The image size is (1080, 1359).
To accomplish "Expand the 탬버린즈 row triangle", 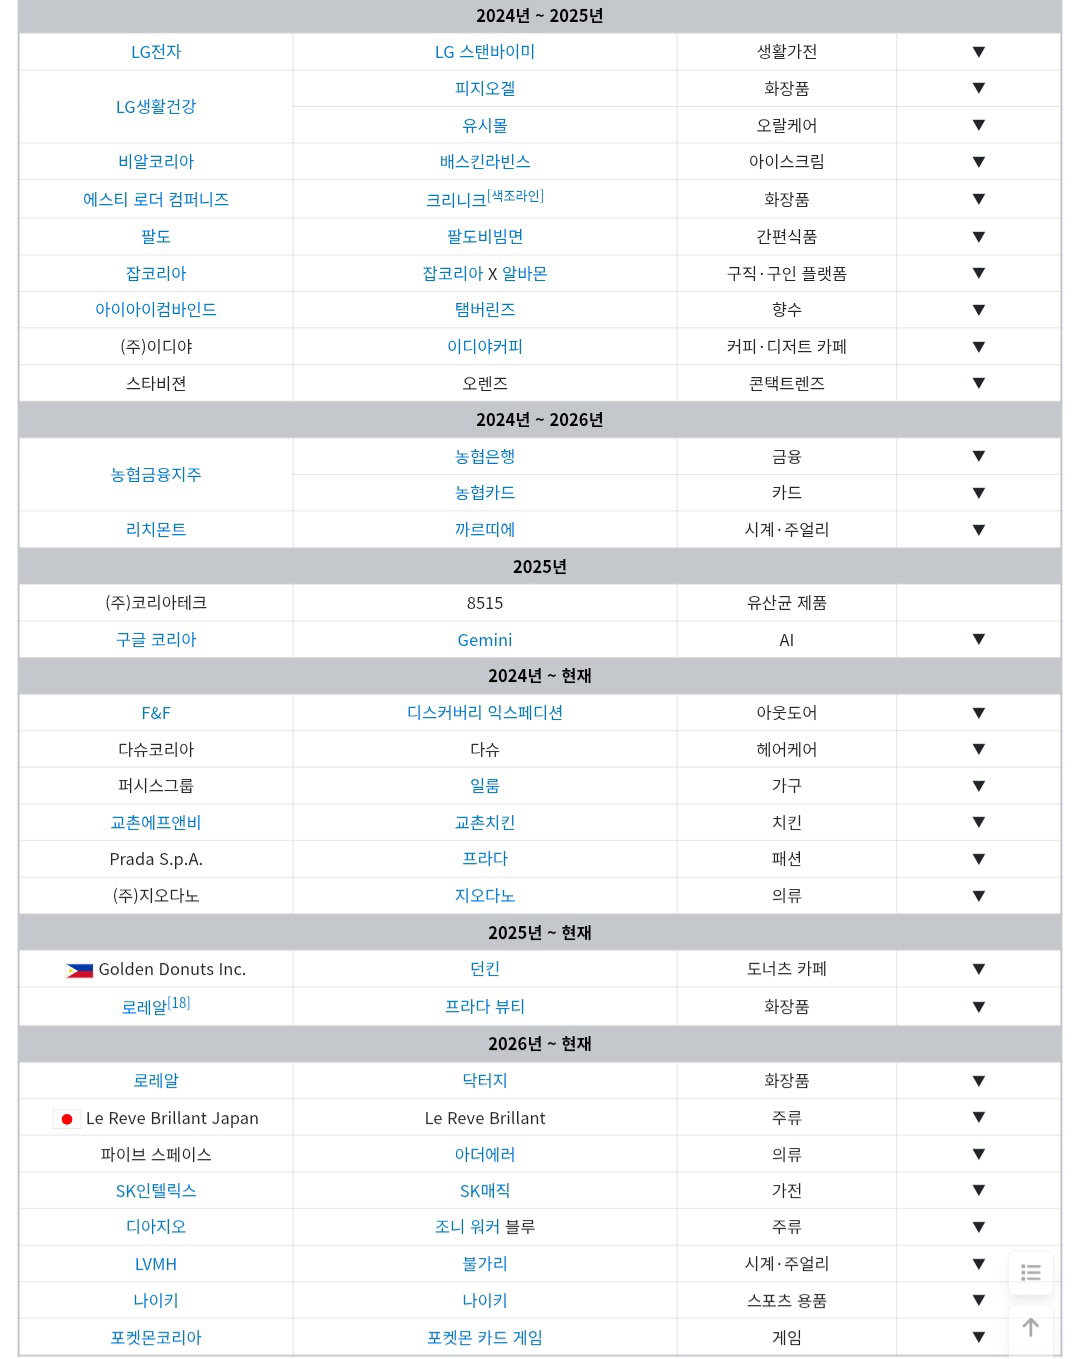I will (979, 310).
